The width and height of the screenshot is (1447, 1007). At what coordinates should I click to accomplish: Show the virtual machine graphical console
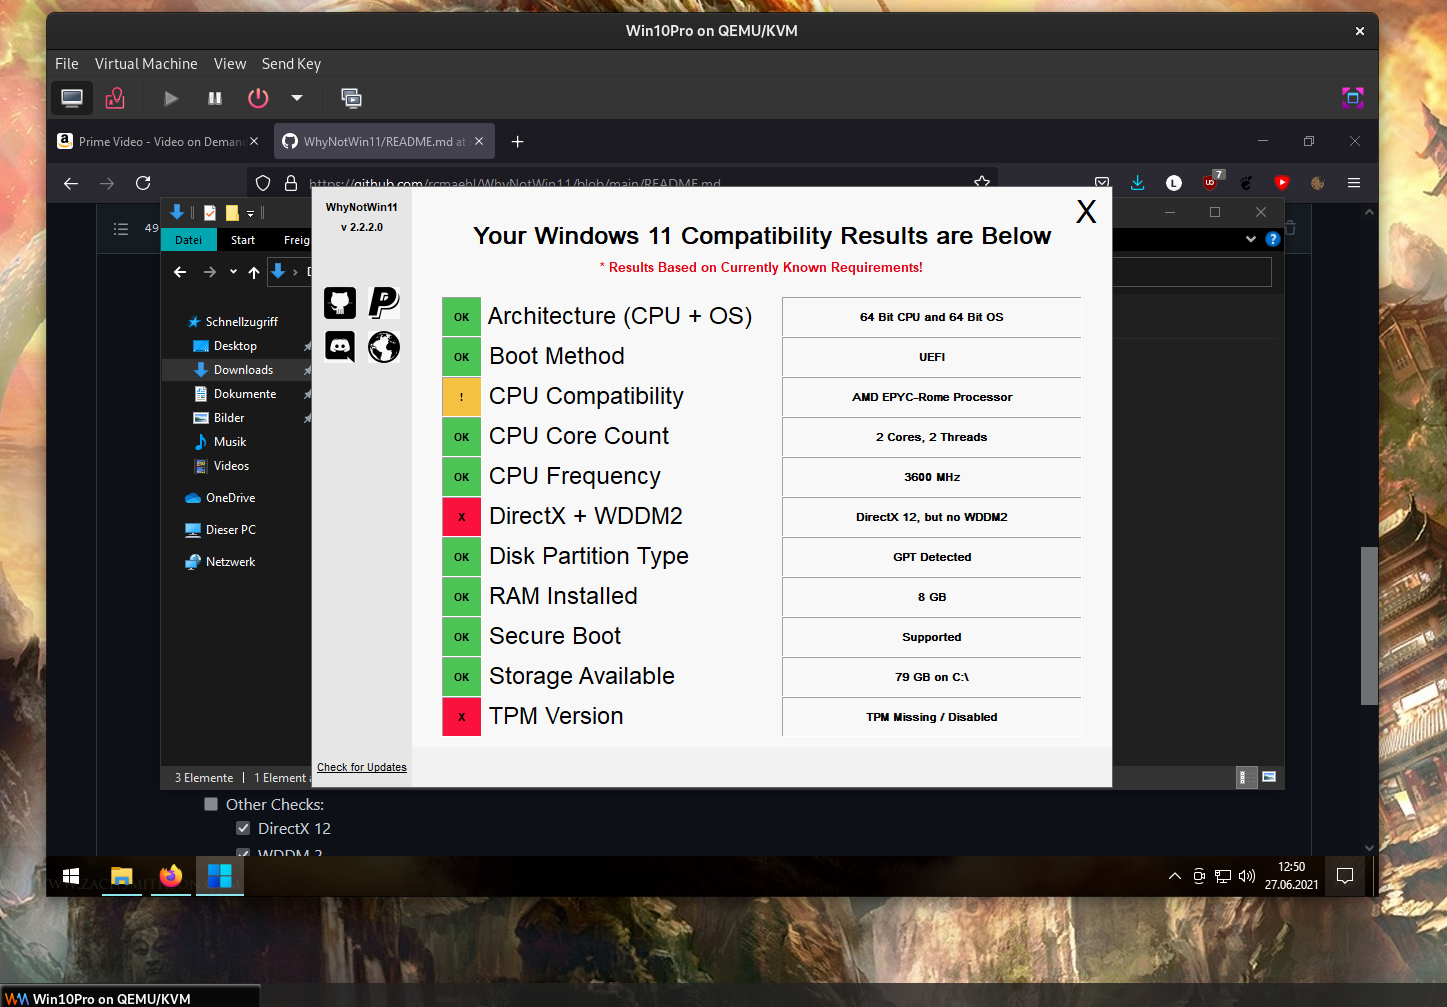tap(72, 98)
